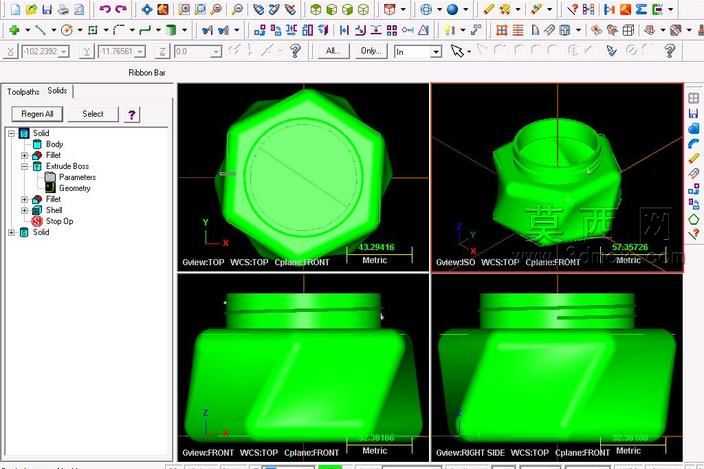Open dropdown arrow next to Point tool
The height and width of the screenshot is (469, 704).
click(27, 30)
